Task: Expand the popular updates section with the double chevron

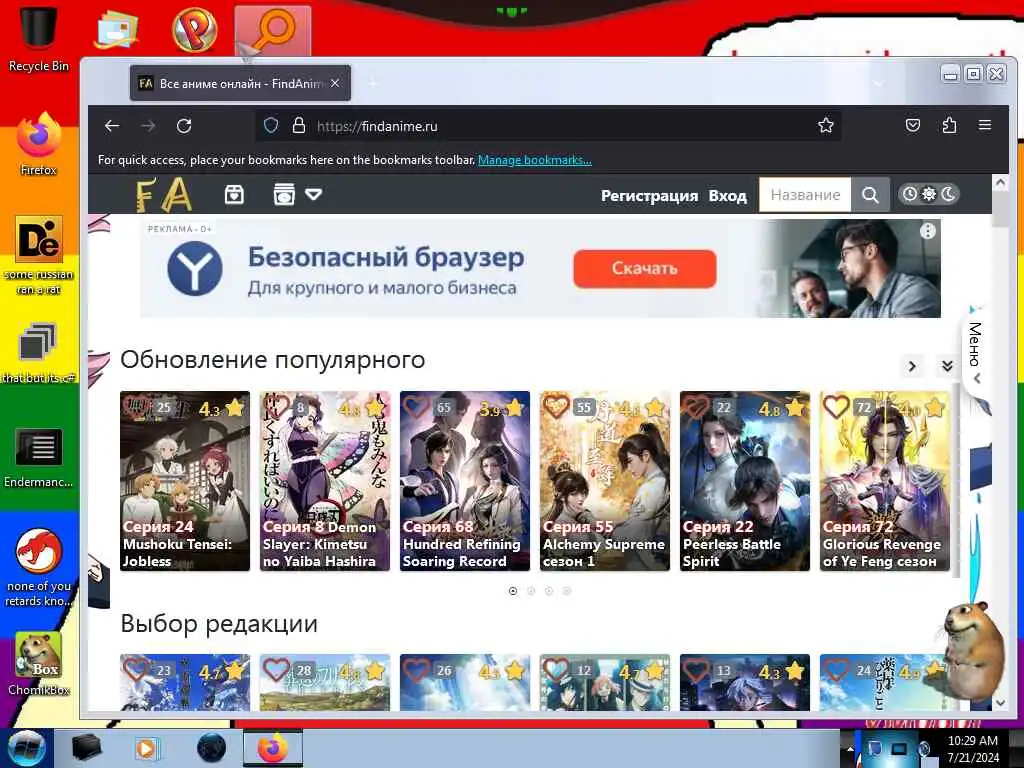Action: tap(947, 366)
